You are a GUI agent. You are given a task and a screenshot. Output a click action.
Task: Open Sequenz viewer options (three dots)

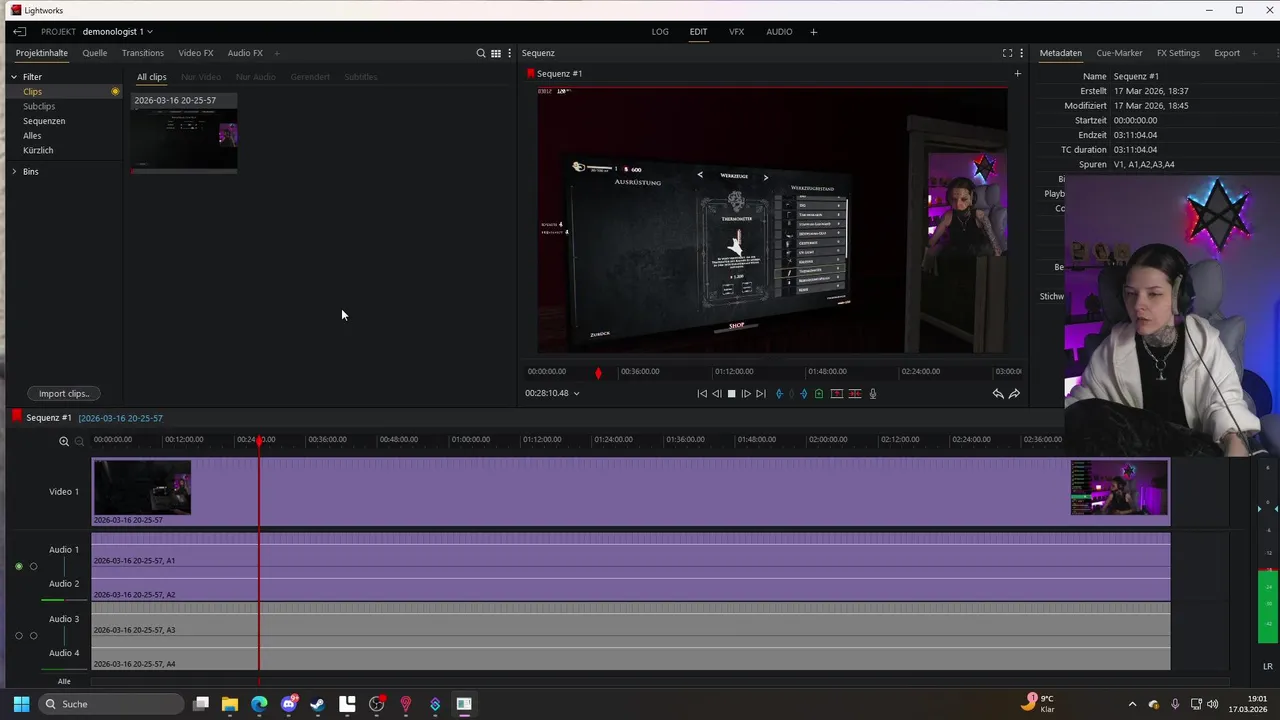pos(1021,53)
